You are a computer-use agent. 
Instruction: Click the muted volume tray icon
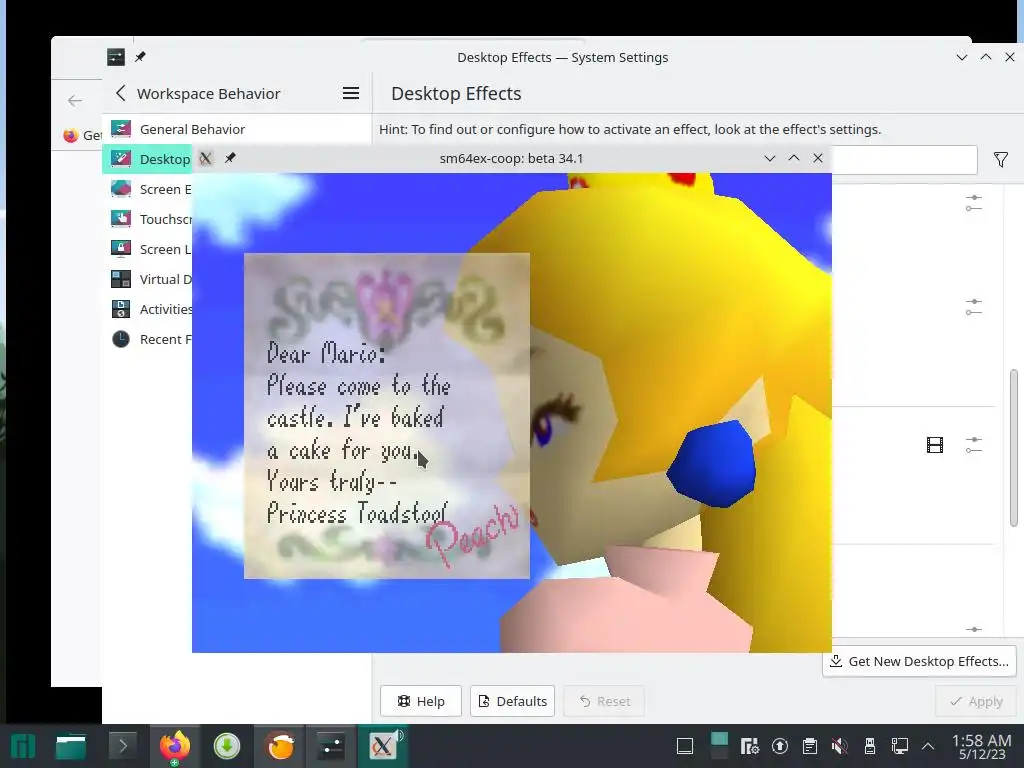click(839, 746)
